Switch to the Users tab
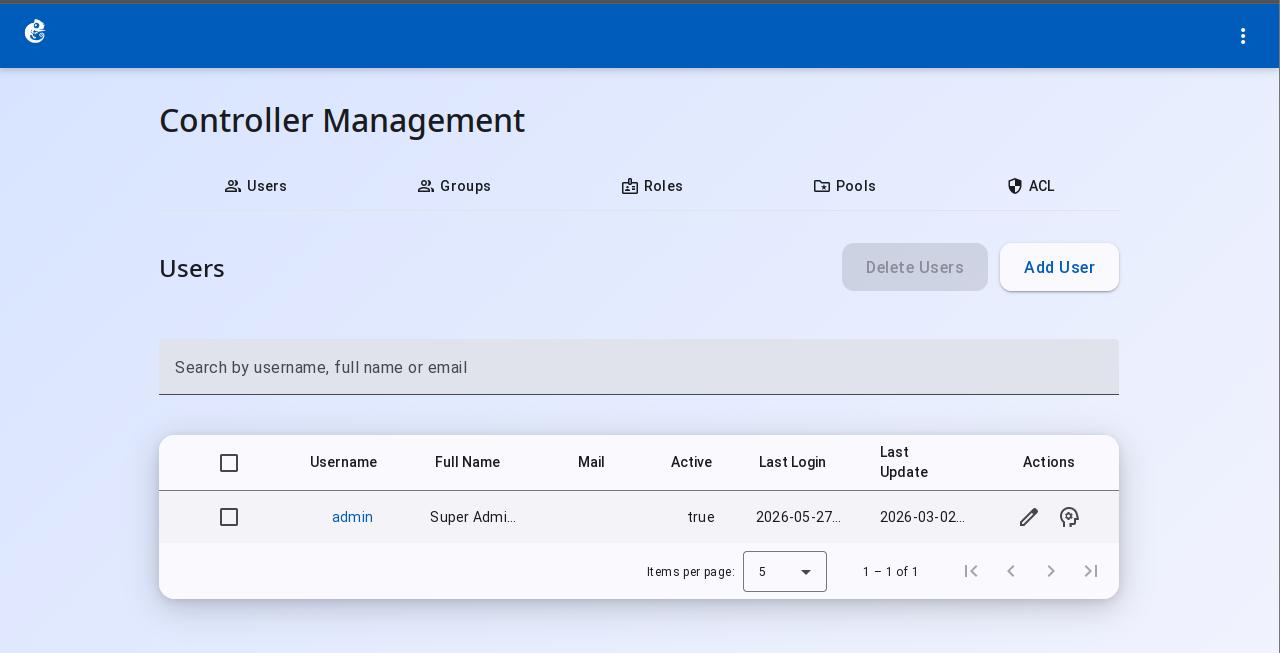The height and width of the screenshot is (653, 1280). (x=255, y=186)
